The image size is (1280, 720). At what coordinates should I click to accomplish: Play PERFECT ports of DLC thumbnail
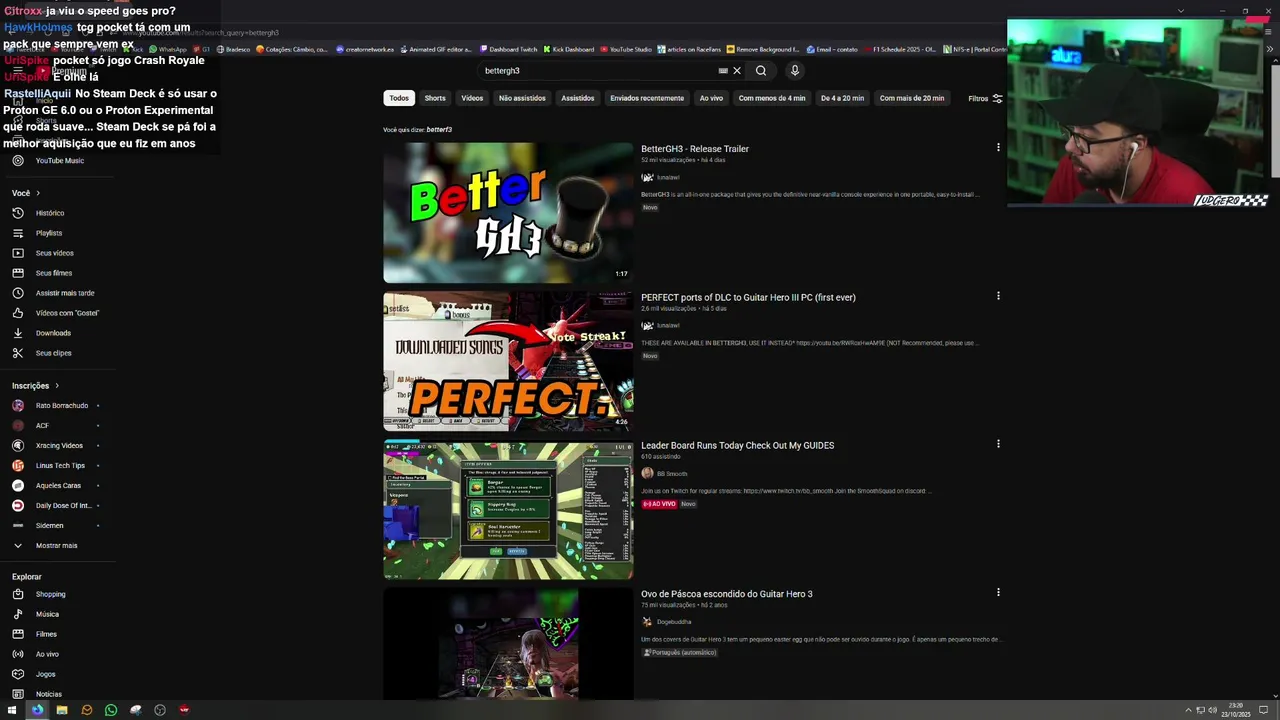point(508,361)
